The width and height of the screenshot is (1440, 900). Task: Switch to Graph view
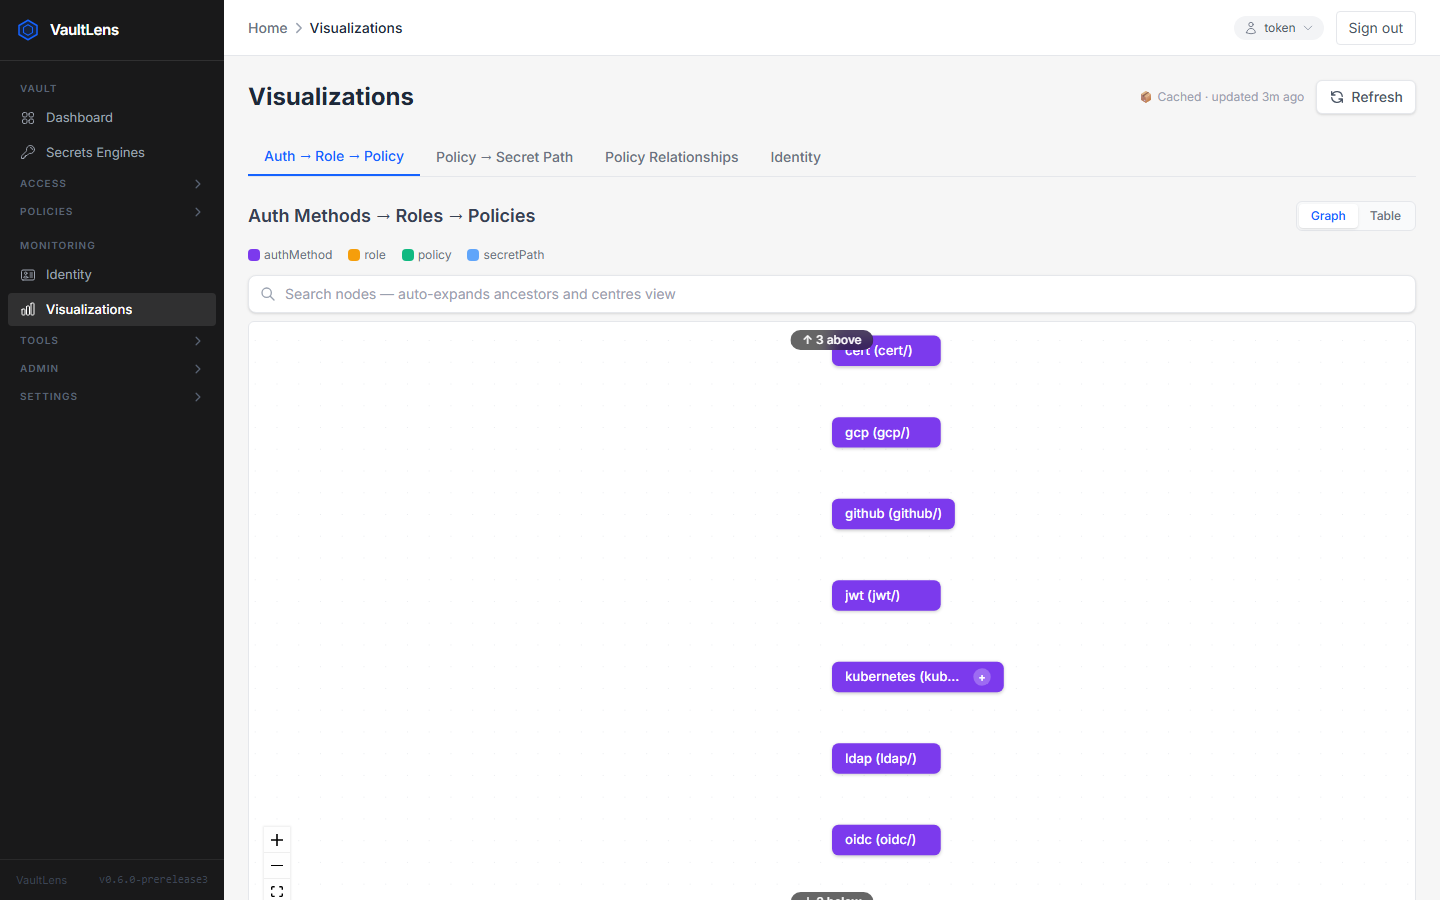1328,216
